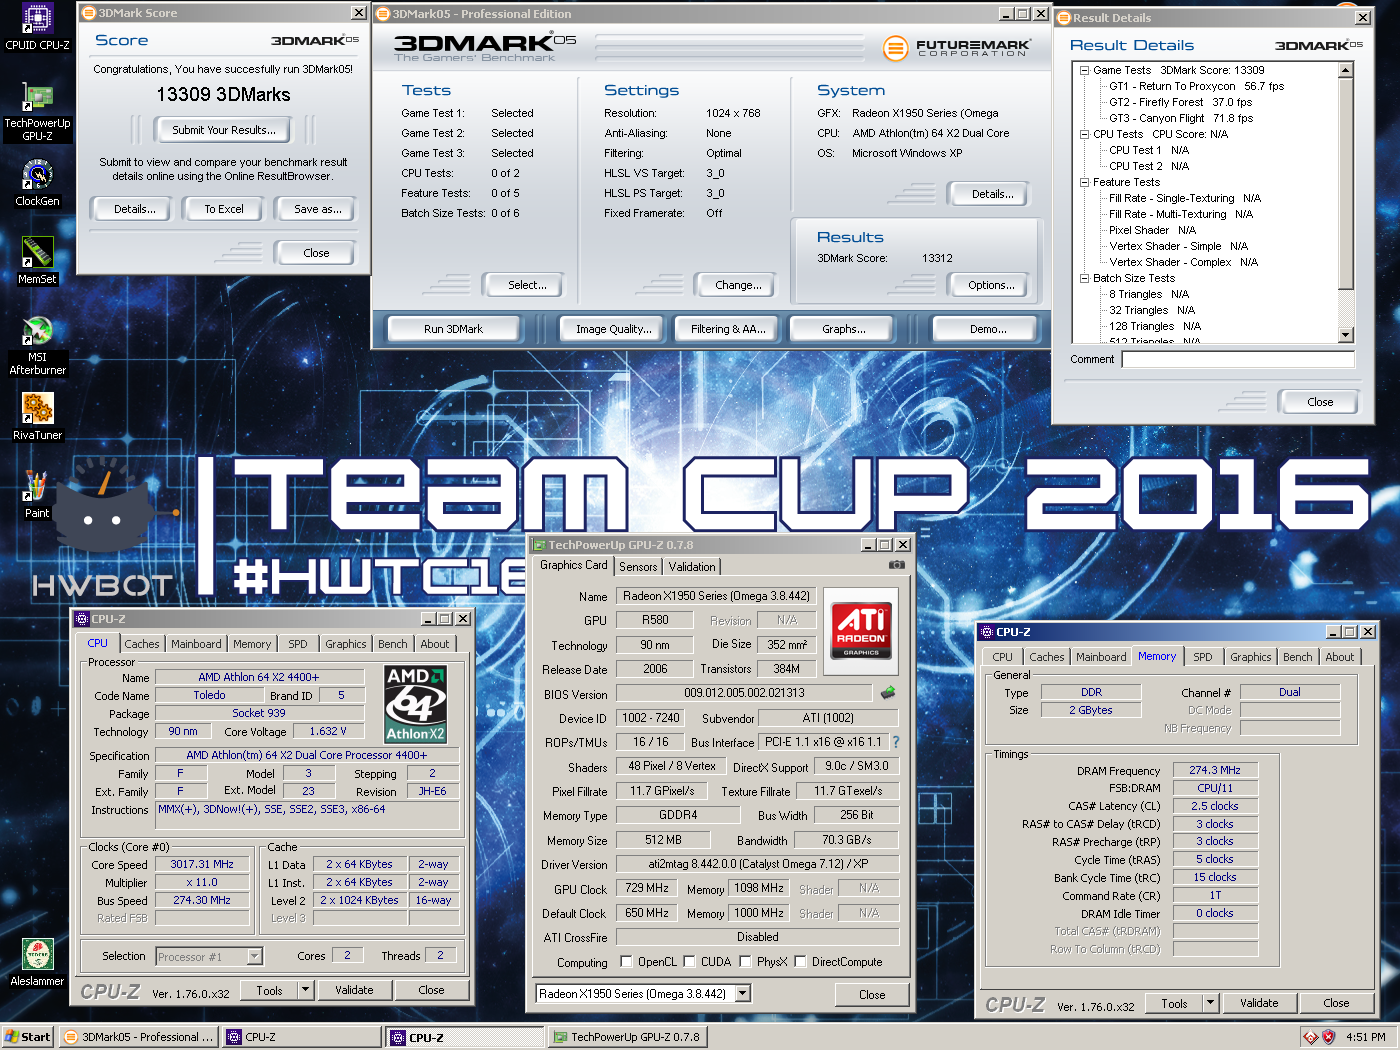Click the red shield tray icon
Screen dimensions: 1400x1050
[1328, 1037]
